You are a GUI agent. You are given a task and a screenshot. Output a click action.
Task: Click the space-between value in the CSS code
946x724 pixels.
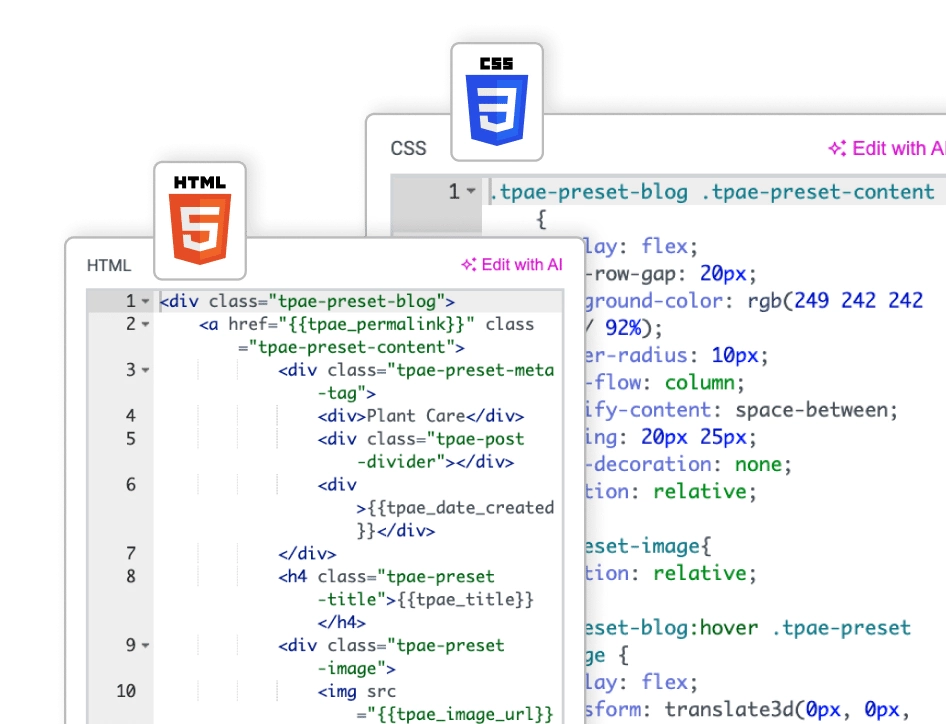tap(817, 410)
